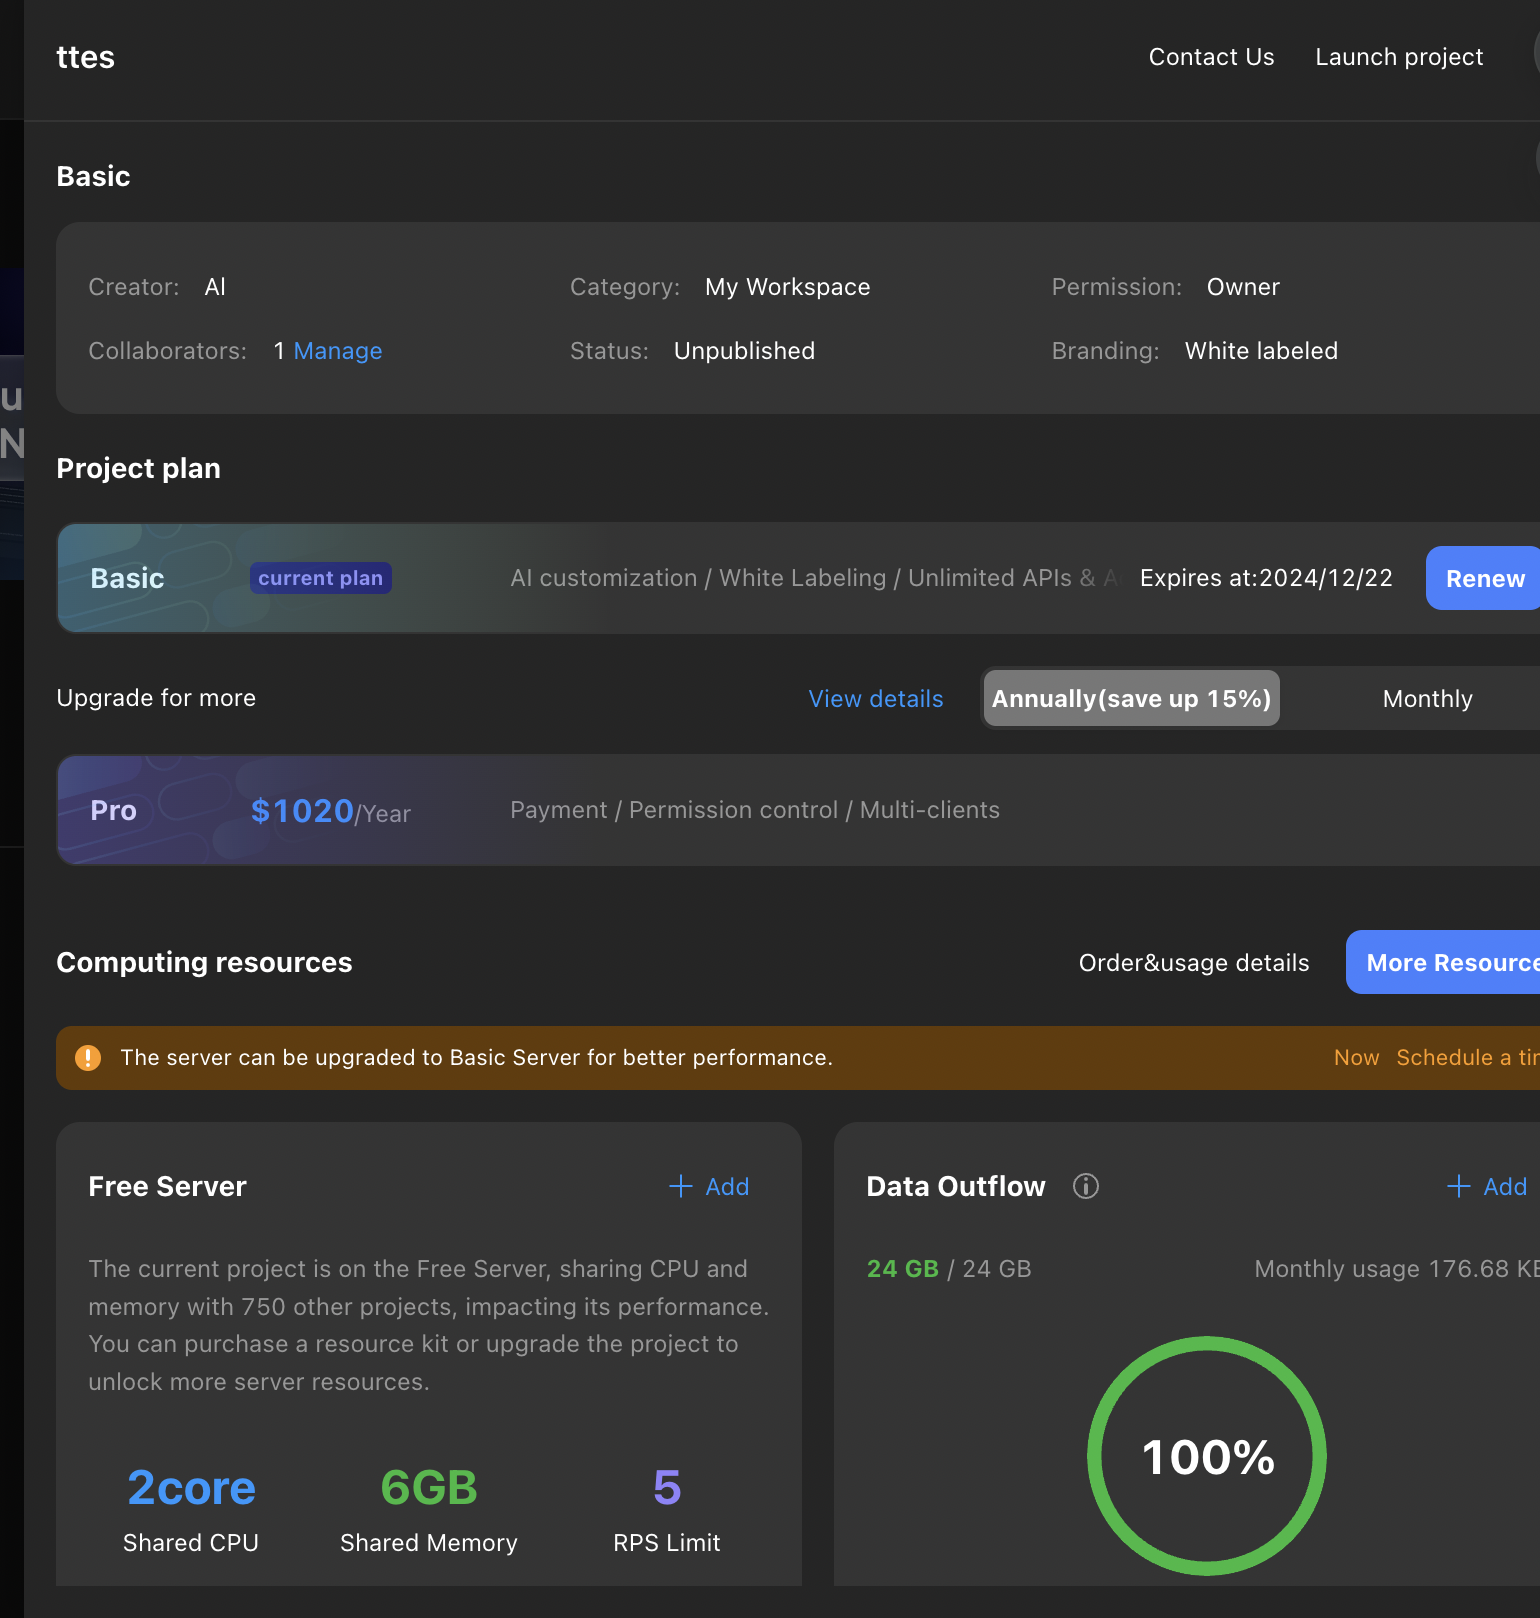Click the Project plan heading
The width and height of the screenshot is (1540, 1618).
(138, 468)
